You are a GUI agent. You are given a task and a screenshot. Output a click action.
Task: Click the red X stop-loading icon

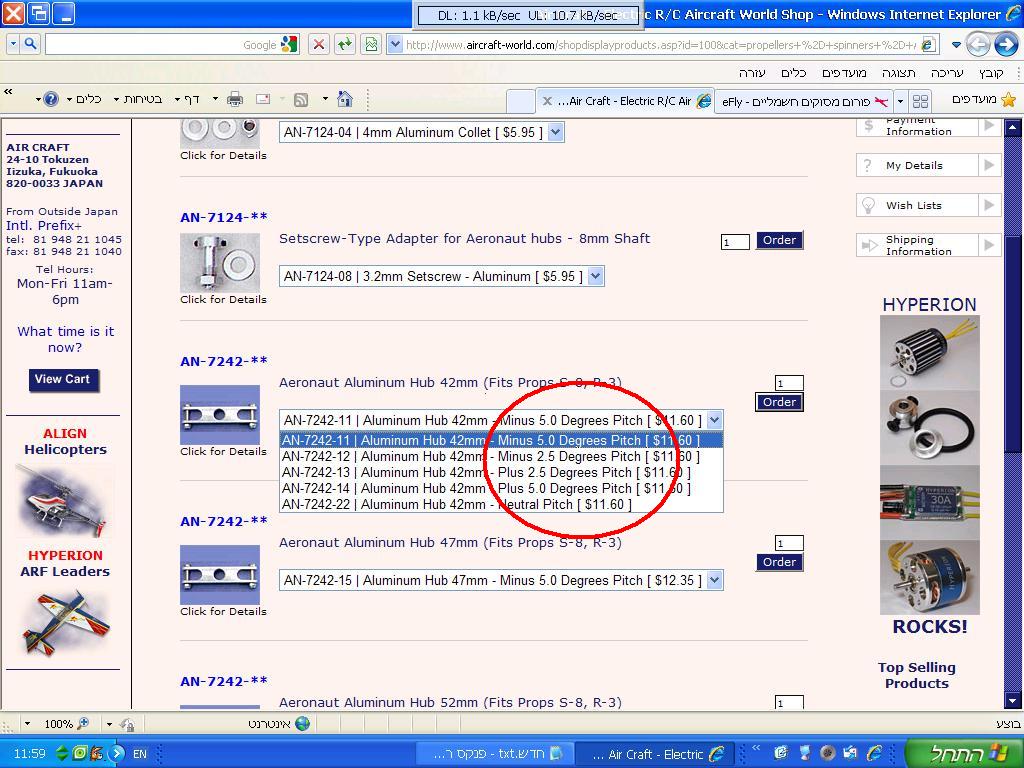point(319,44)
